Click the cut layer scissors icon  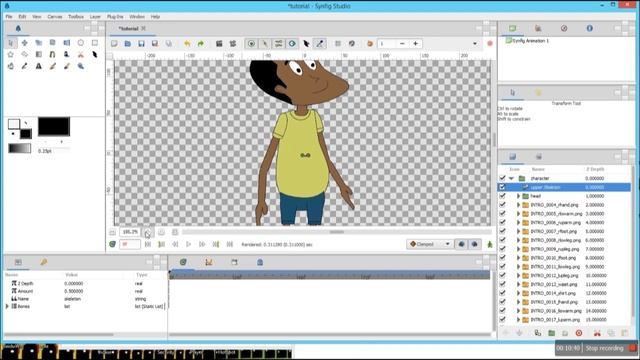597,333
